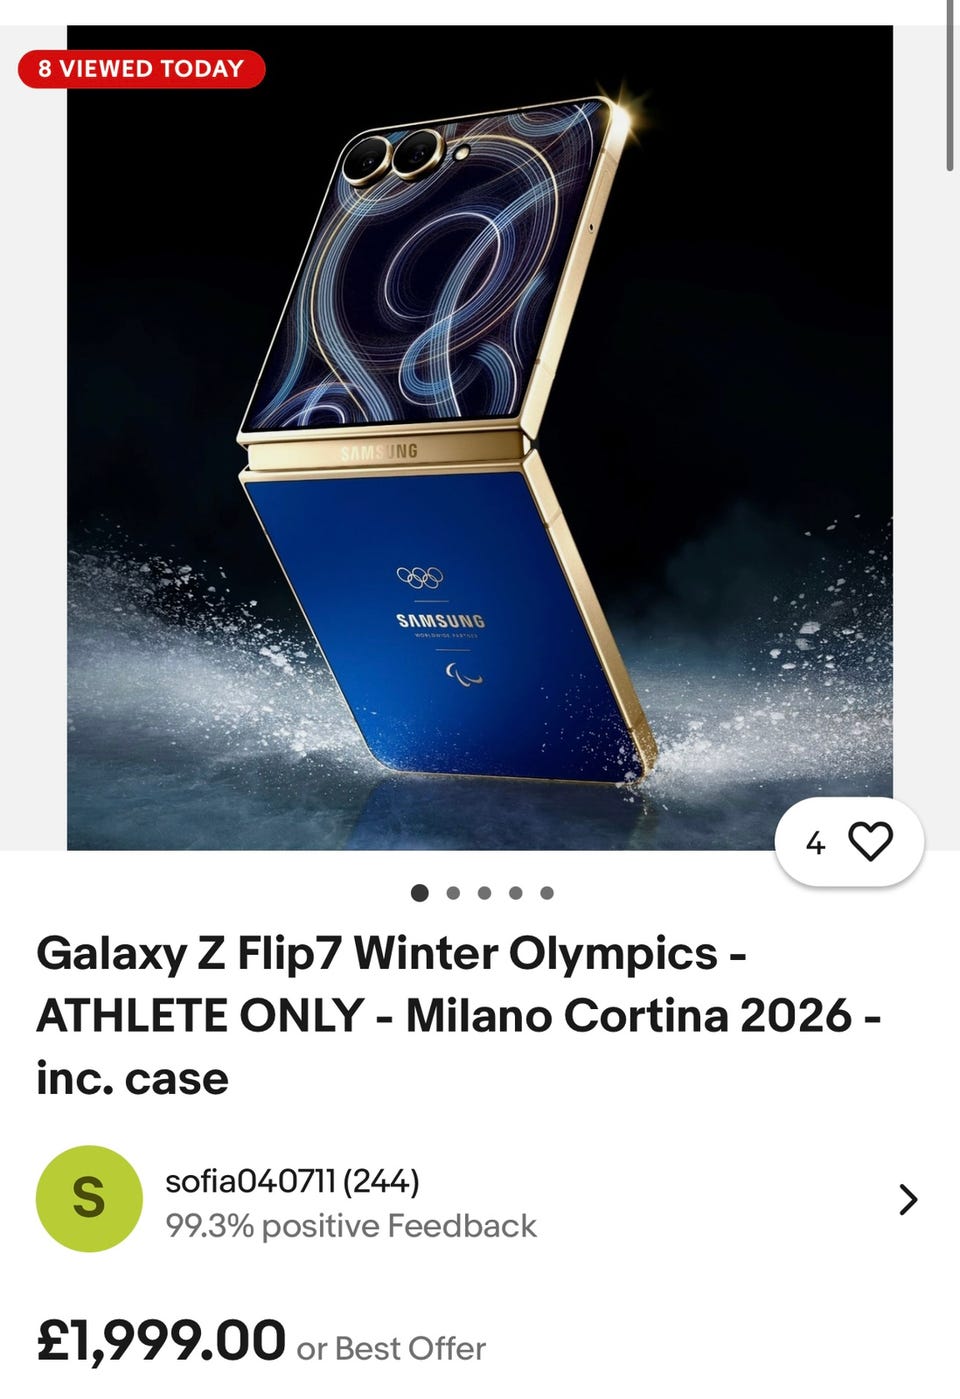Open the Galaxy Z Flip7 product photo
The height and width of the screenshot is (1399, 960).
point(480,438)
